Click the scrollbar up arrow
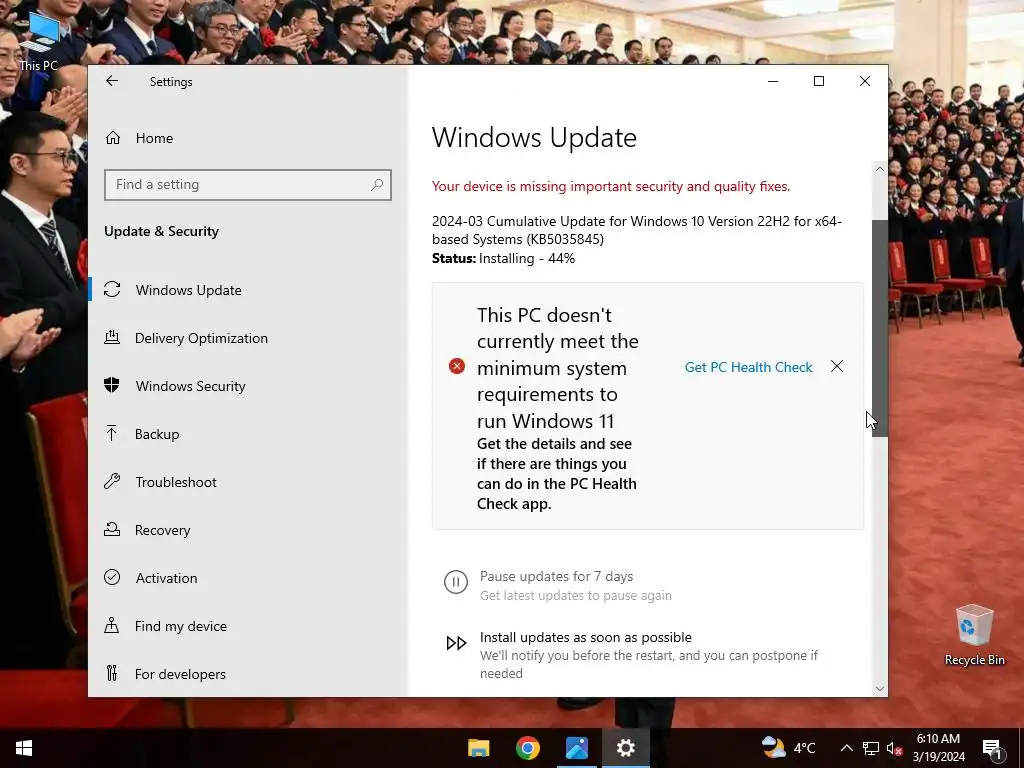Viewport: 1024px width, 768px height. click(x=880, y=169)
